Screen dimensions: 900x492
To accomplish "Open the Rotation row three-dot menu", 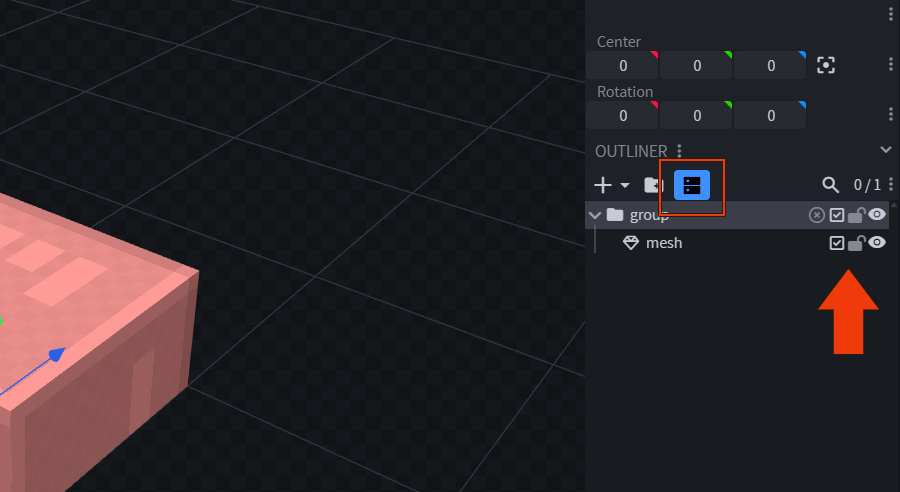I will [891, 115].
